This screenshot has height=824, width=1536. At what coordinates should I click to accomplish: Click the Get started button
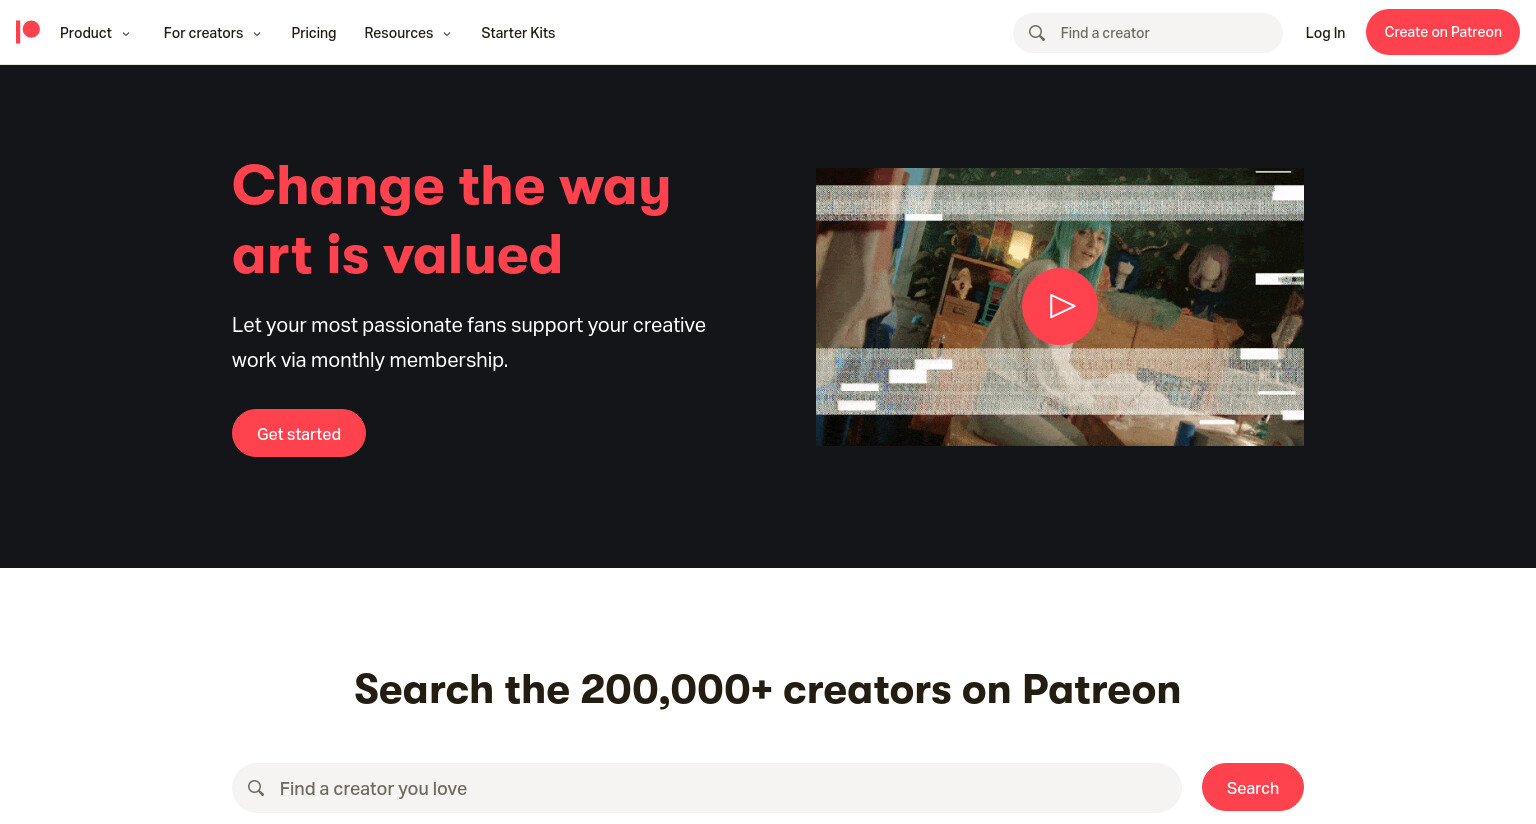pyautogui.click(x=299, y=433)
